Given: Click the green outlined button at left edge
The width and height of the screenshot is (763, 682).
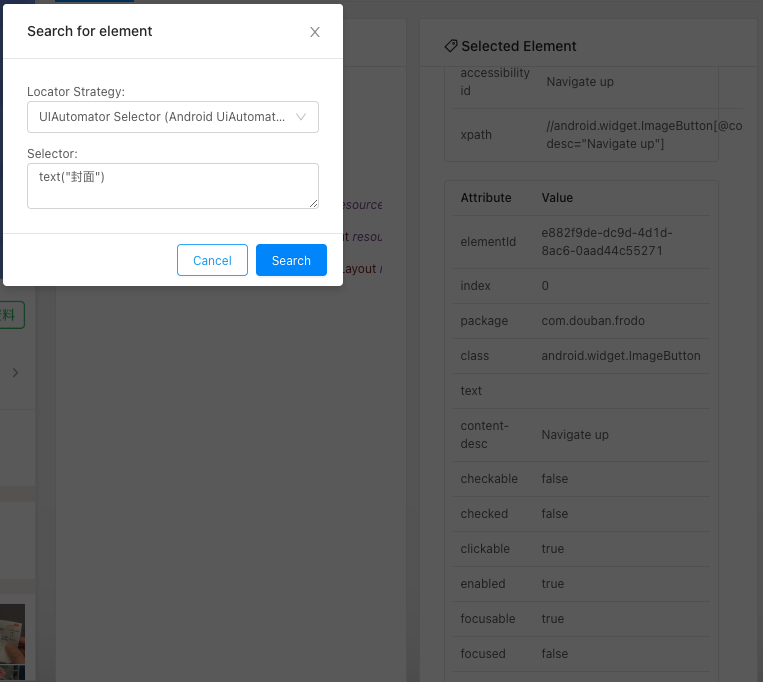Looking at the screenshot, I should [12, 315].
